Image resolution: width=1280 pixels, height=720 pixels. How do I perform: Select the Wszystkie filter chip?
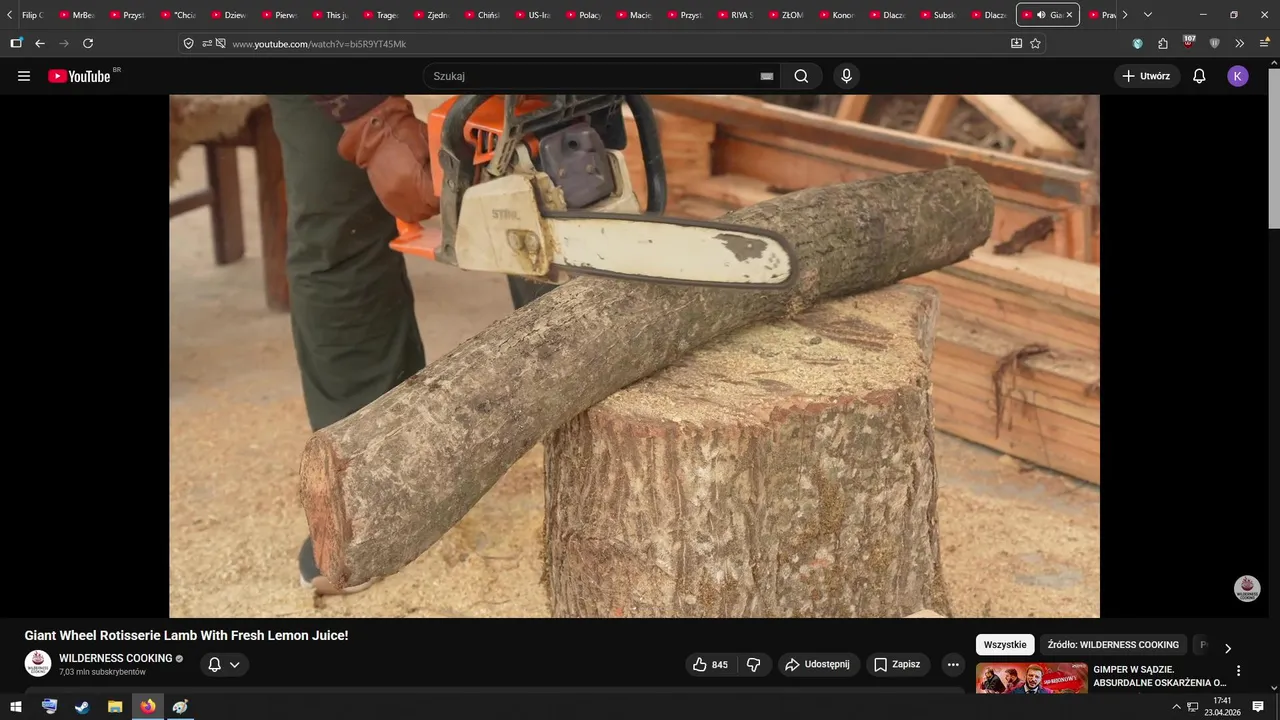point(1005,645)
